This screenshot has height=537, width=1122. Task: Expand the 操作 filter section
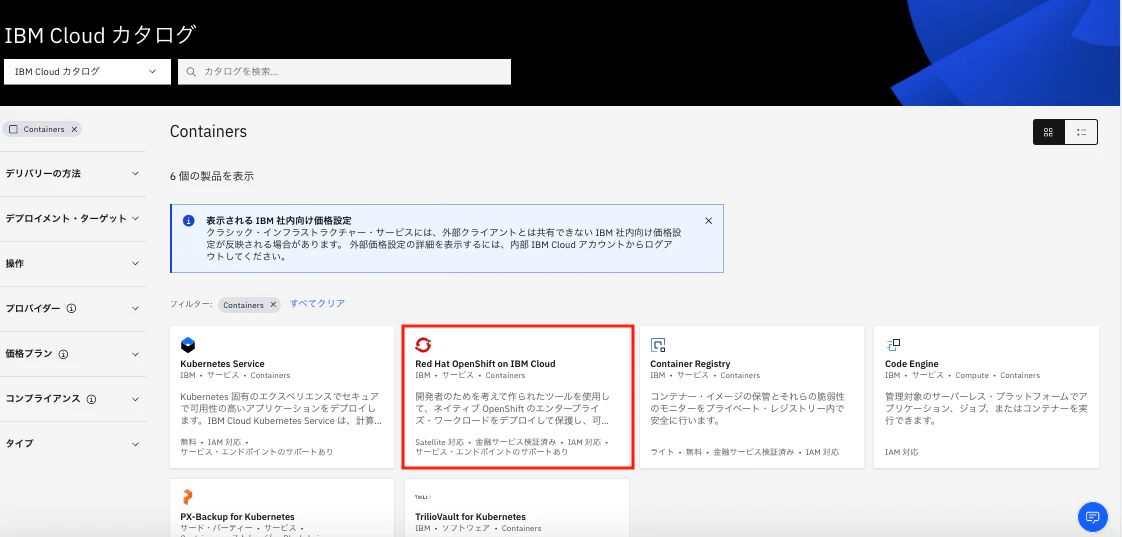tap(73, 263)
